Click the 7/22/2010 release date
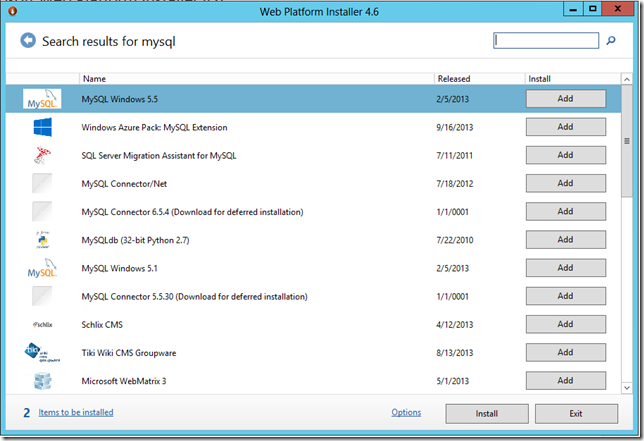 (455, 240)
